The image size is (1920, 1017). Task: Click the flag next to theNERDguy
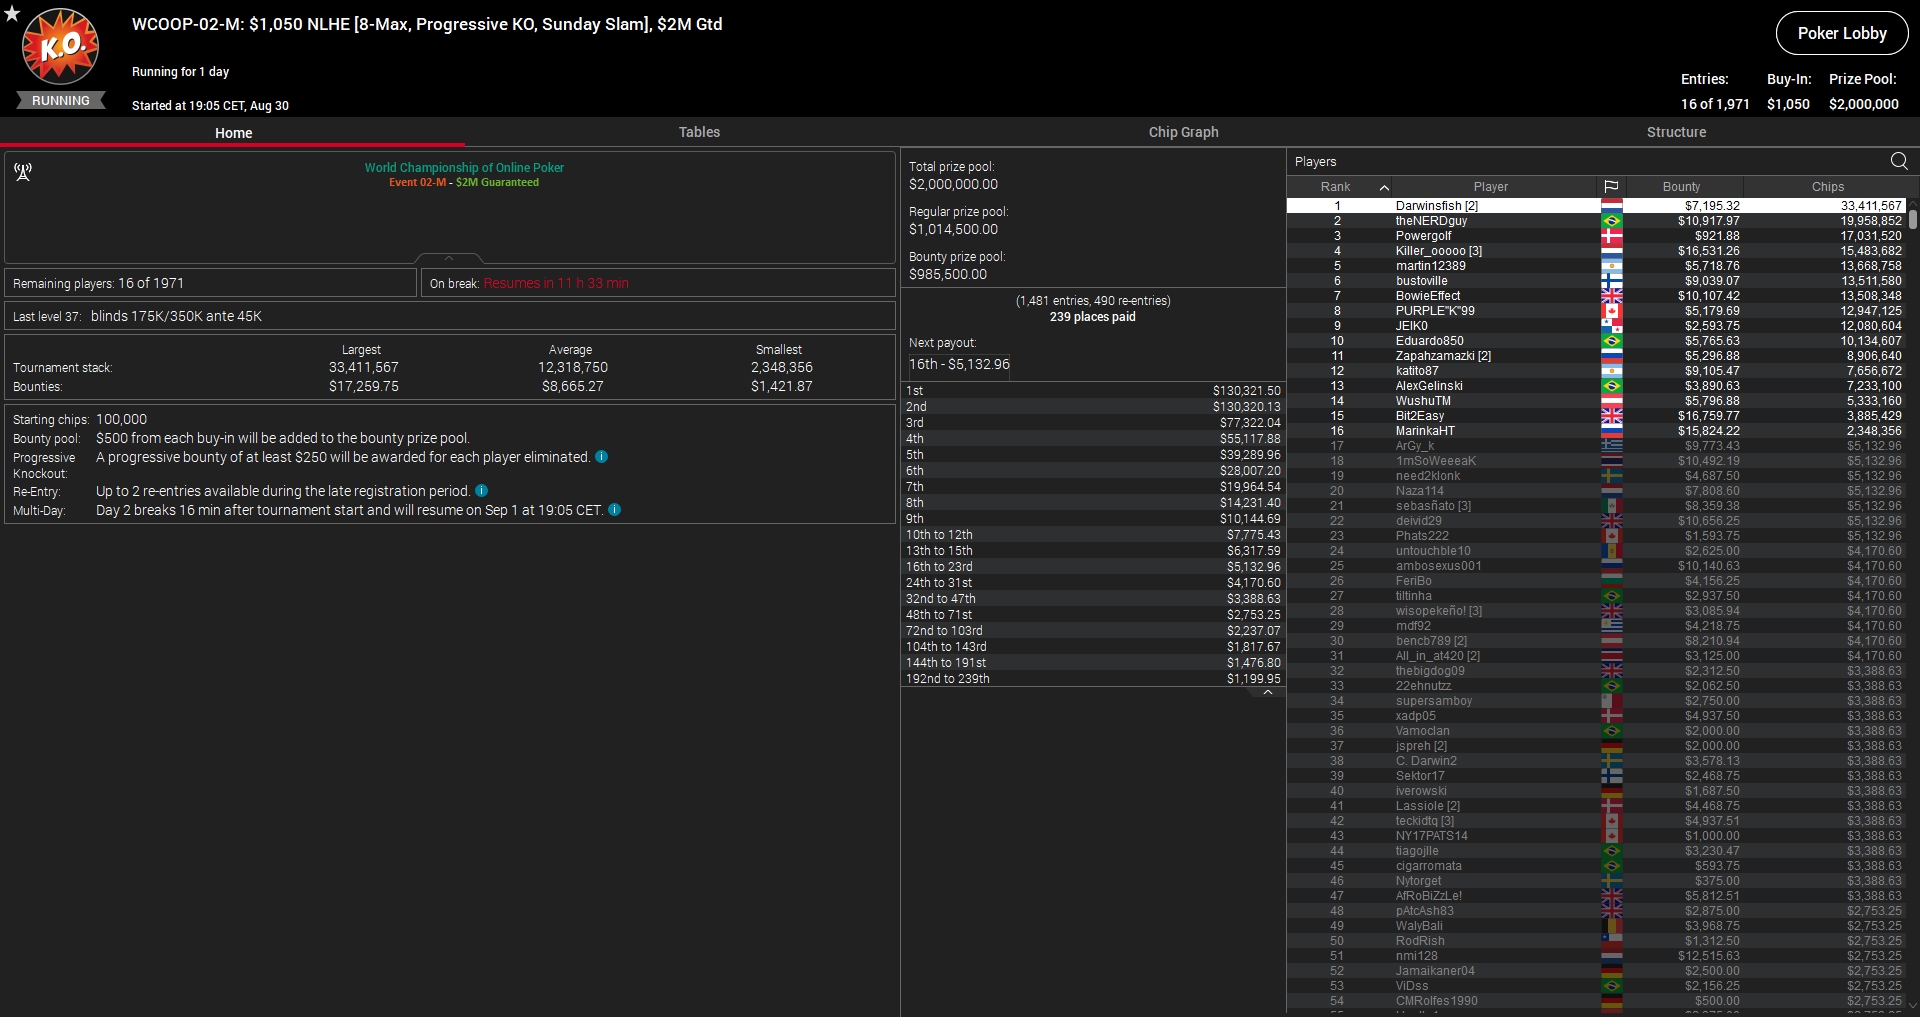(1611, 221)
